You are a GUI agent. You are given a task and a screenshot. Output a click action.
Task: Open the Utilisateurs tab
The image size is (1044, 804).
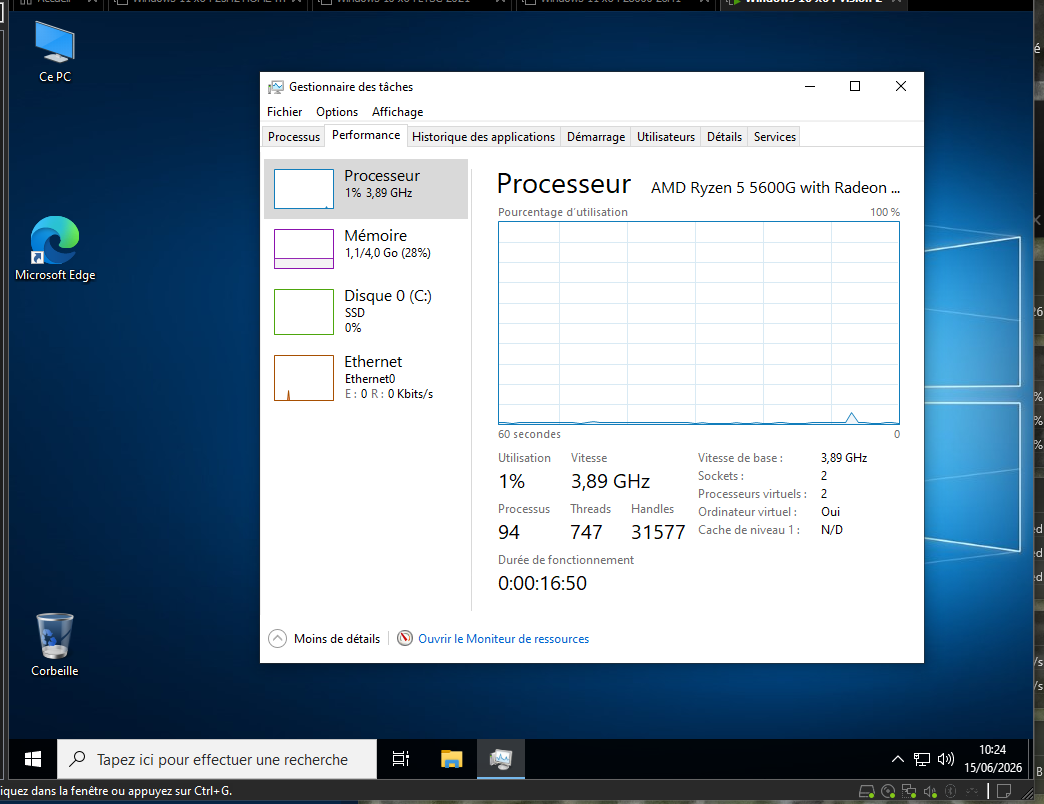(666, 136)
